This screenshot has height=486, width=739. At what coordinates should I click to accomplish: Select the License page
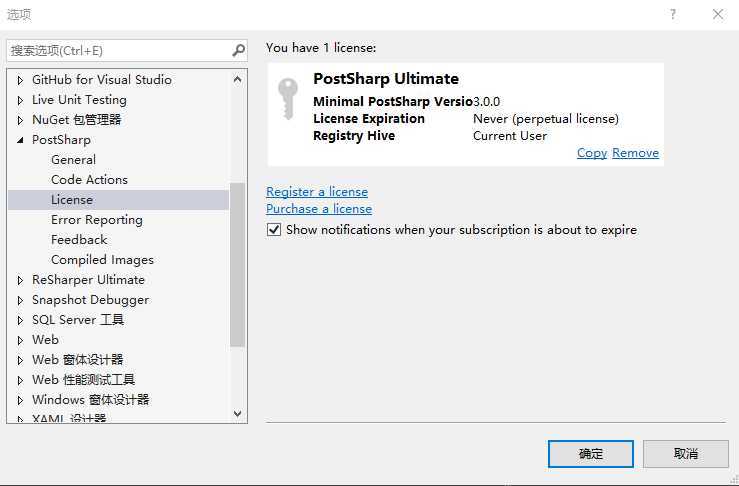point(118,200)
